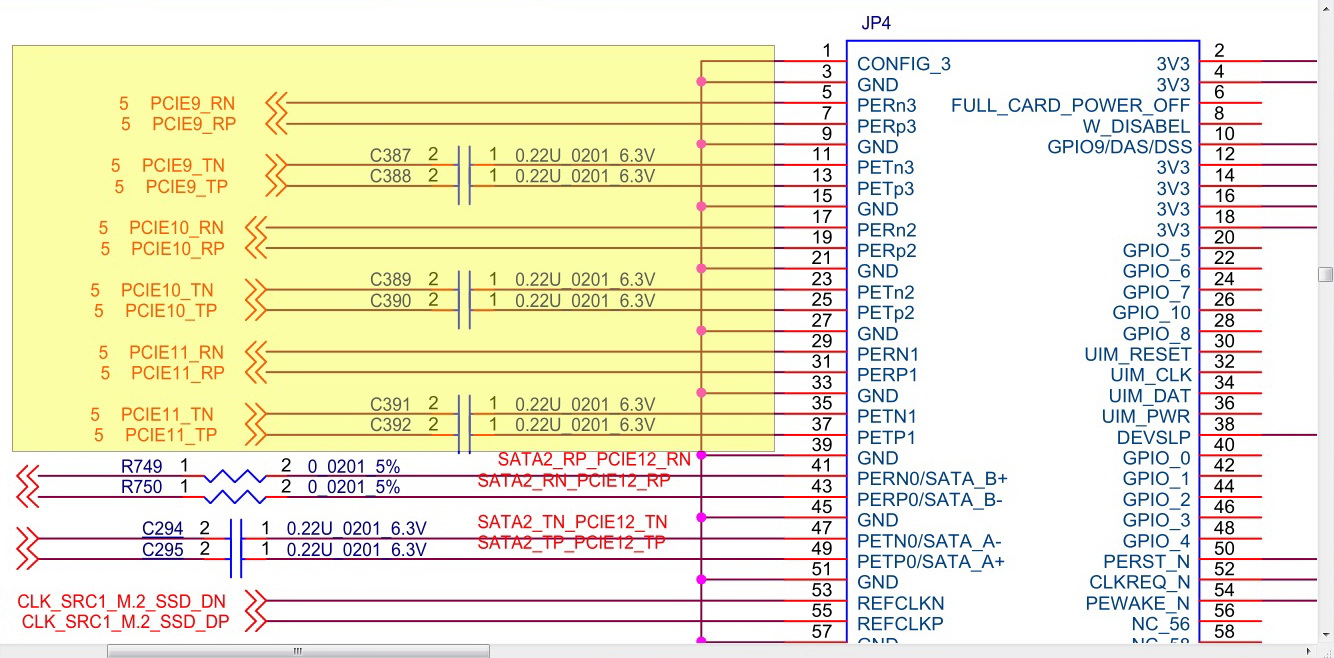Select the GPIO9/DAS/DSS pin label
The width and height of the screenshot is (1334, 658).
(x=1120, y=146)
